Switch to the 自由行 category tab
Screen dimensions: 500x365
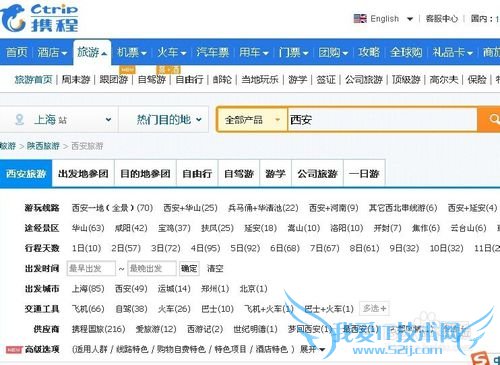[x=197, y=174]
